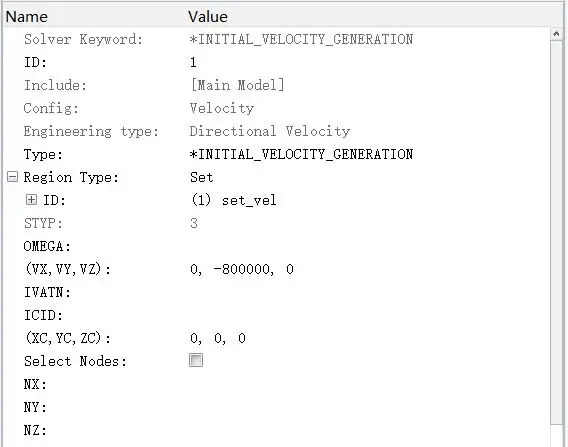Click the NZ value field
568x447 pixels.
coord(368,430)
